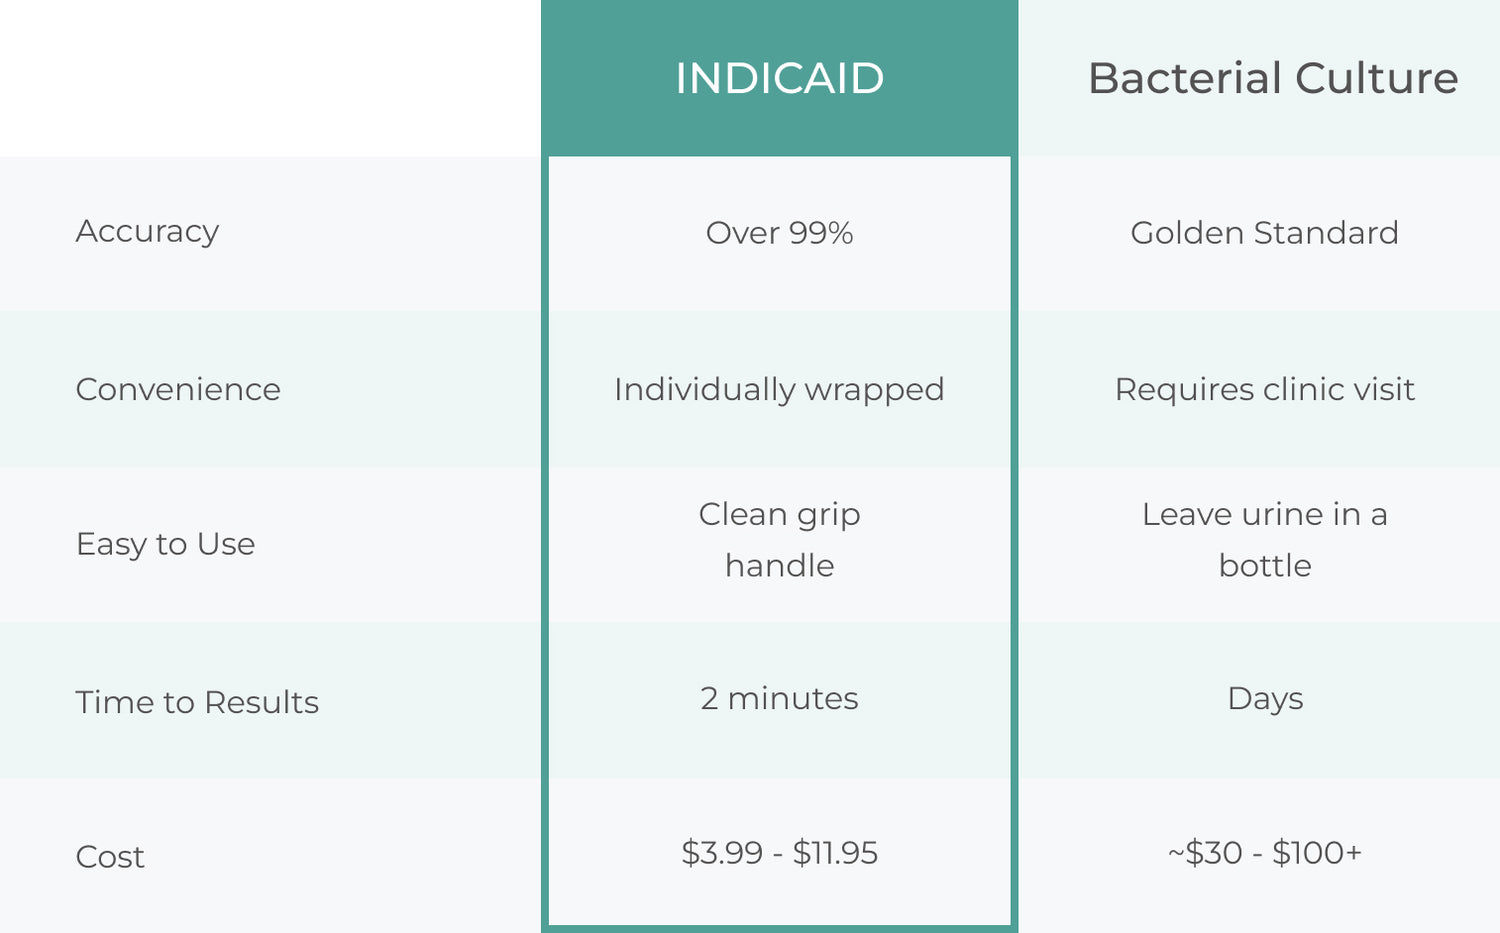1500x933 pixels.
Task: Click Leave urine in a bottle text
Action: point(1264,540)
